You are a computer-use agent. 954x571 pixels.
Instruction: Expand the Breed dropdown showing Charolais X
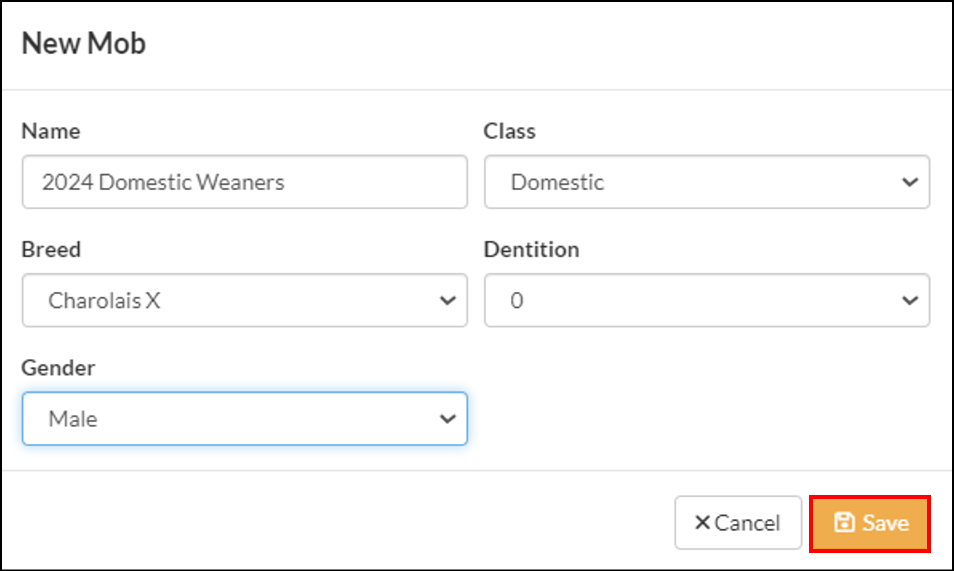coord(245,300)
